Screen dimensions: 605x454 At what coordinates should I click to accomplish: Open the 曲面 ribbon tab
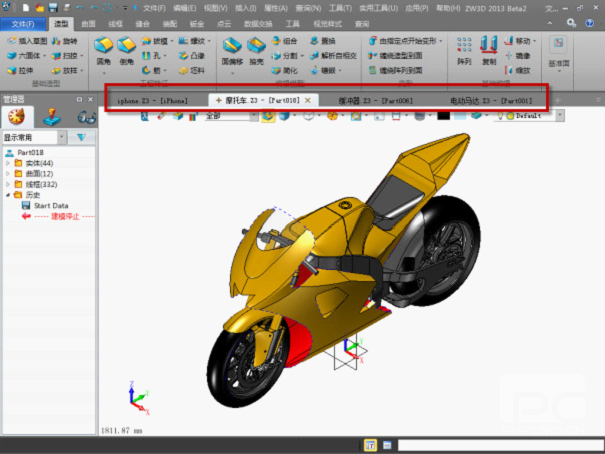(90, 22)
